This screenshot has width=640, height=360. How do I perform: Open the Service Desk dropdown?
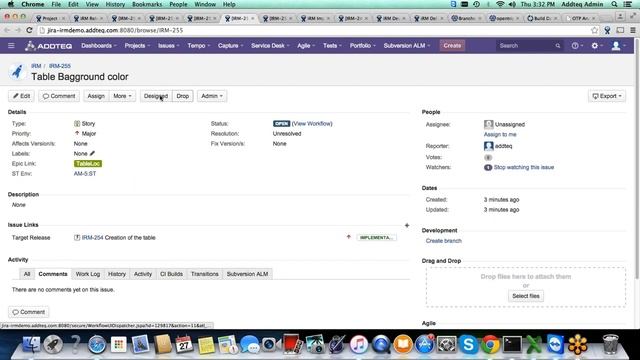270,46
